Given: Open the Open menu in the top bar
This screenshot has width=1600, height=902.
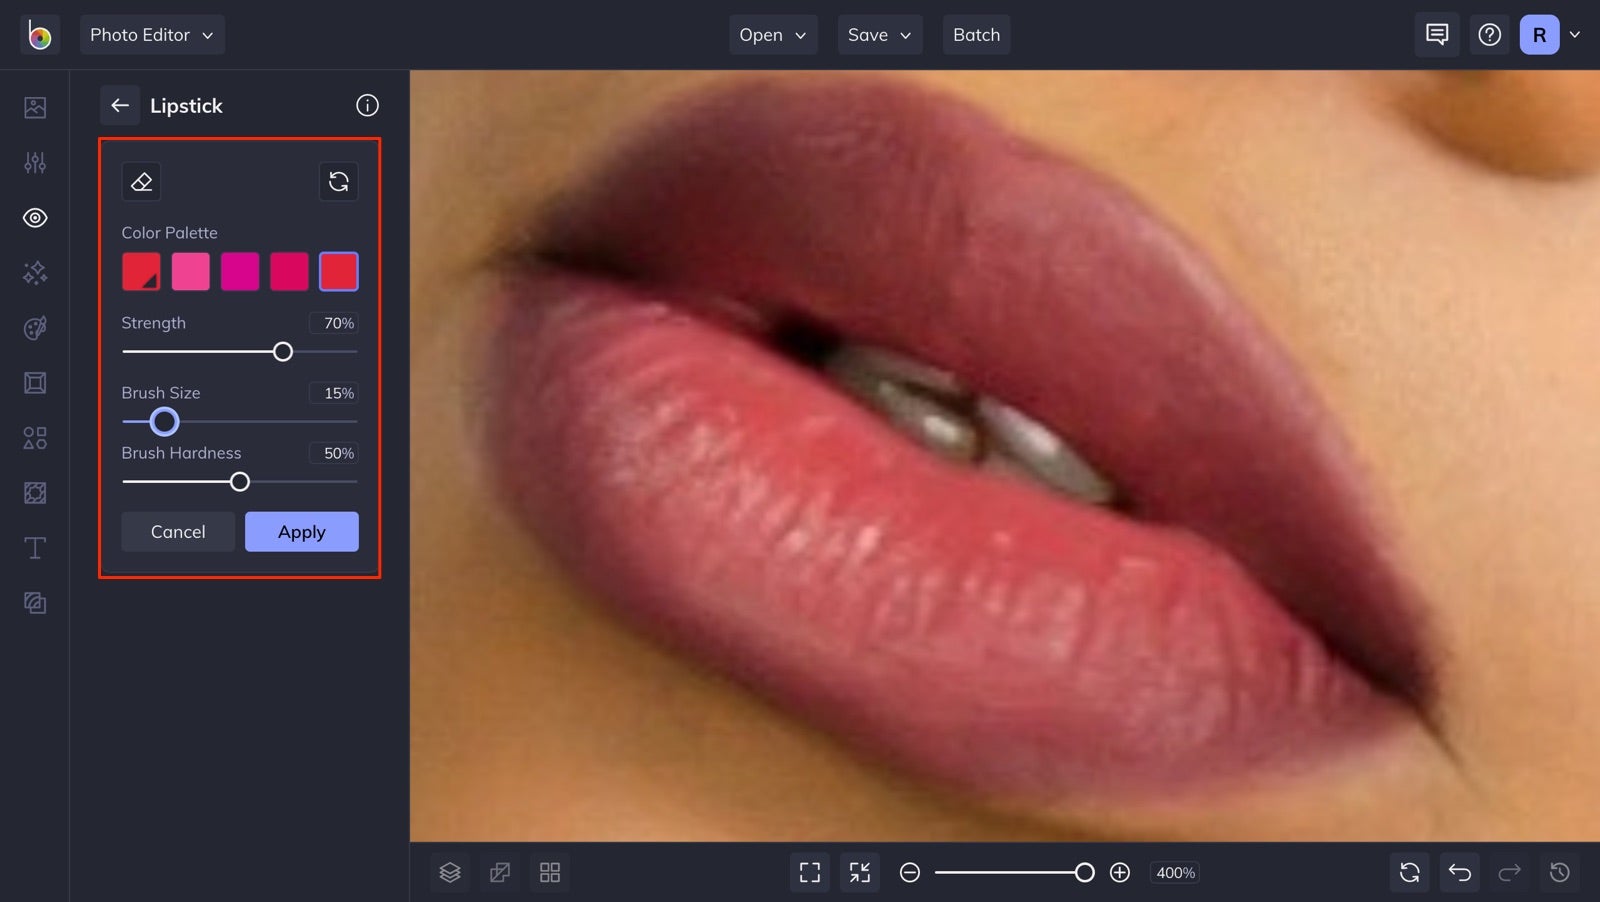Looking at the screenshot, I should click(x=772, y=34).
